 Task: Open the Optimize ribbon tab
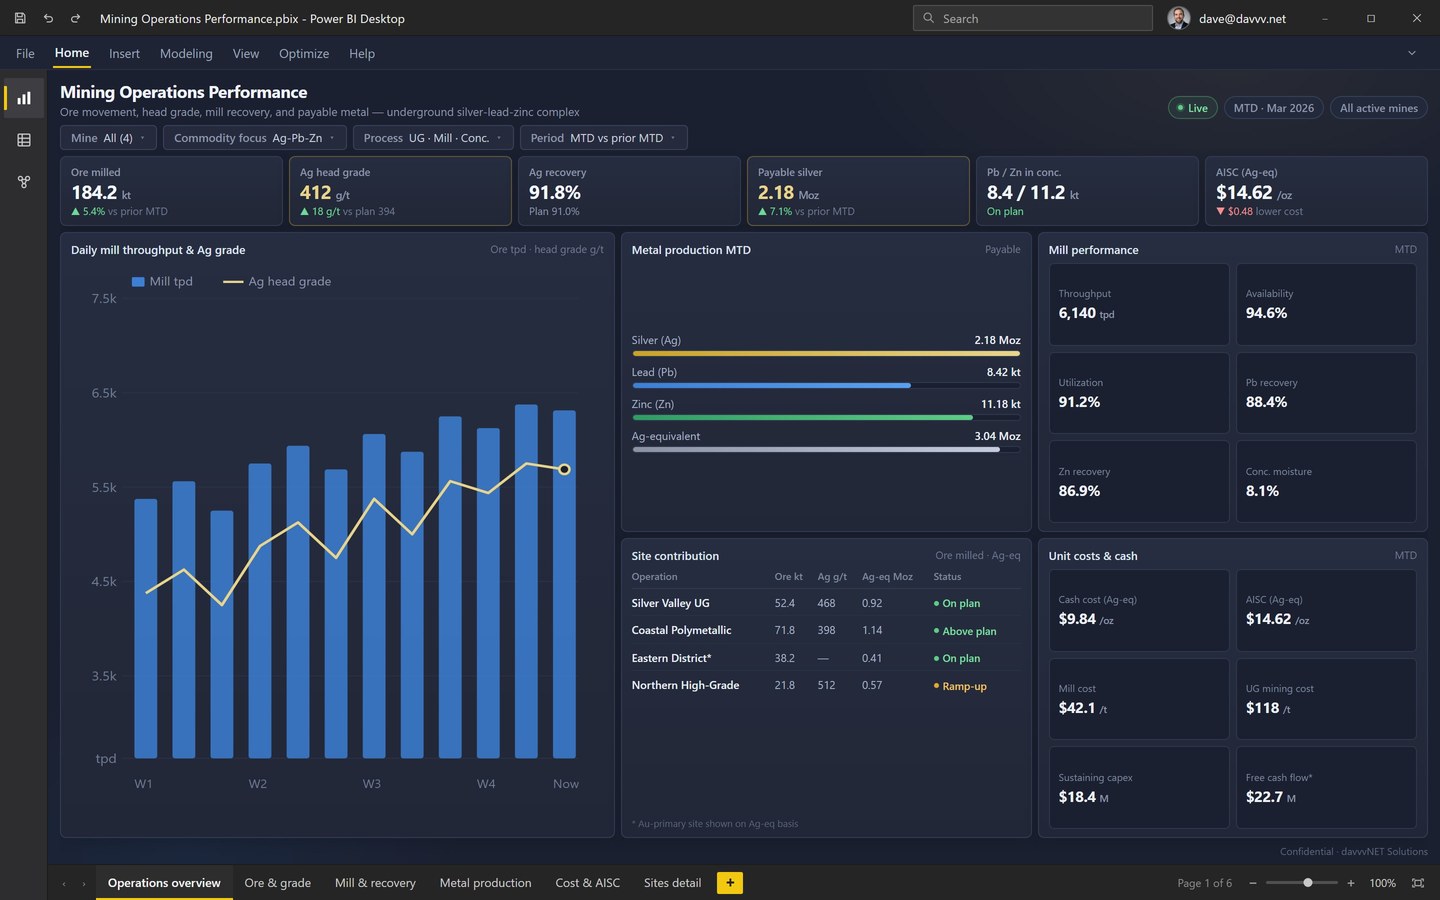pos(304,53)
